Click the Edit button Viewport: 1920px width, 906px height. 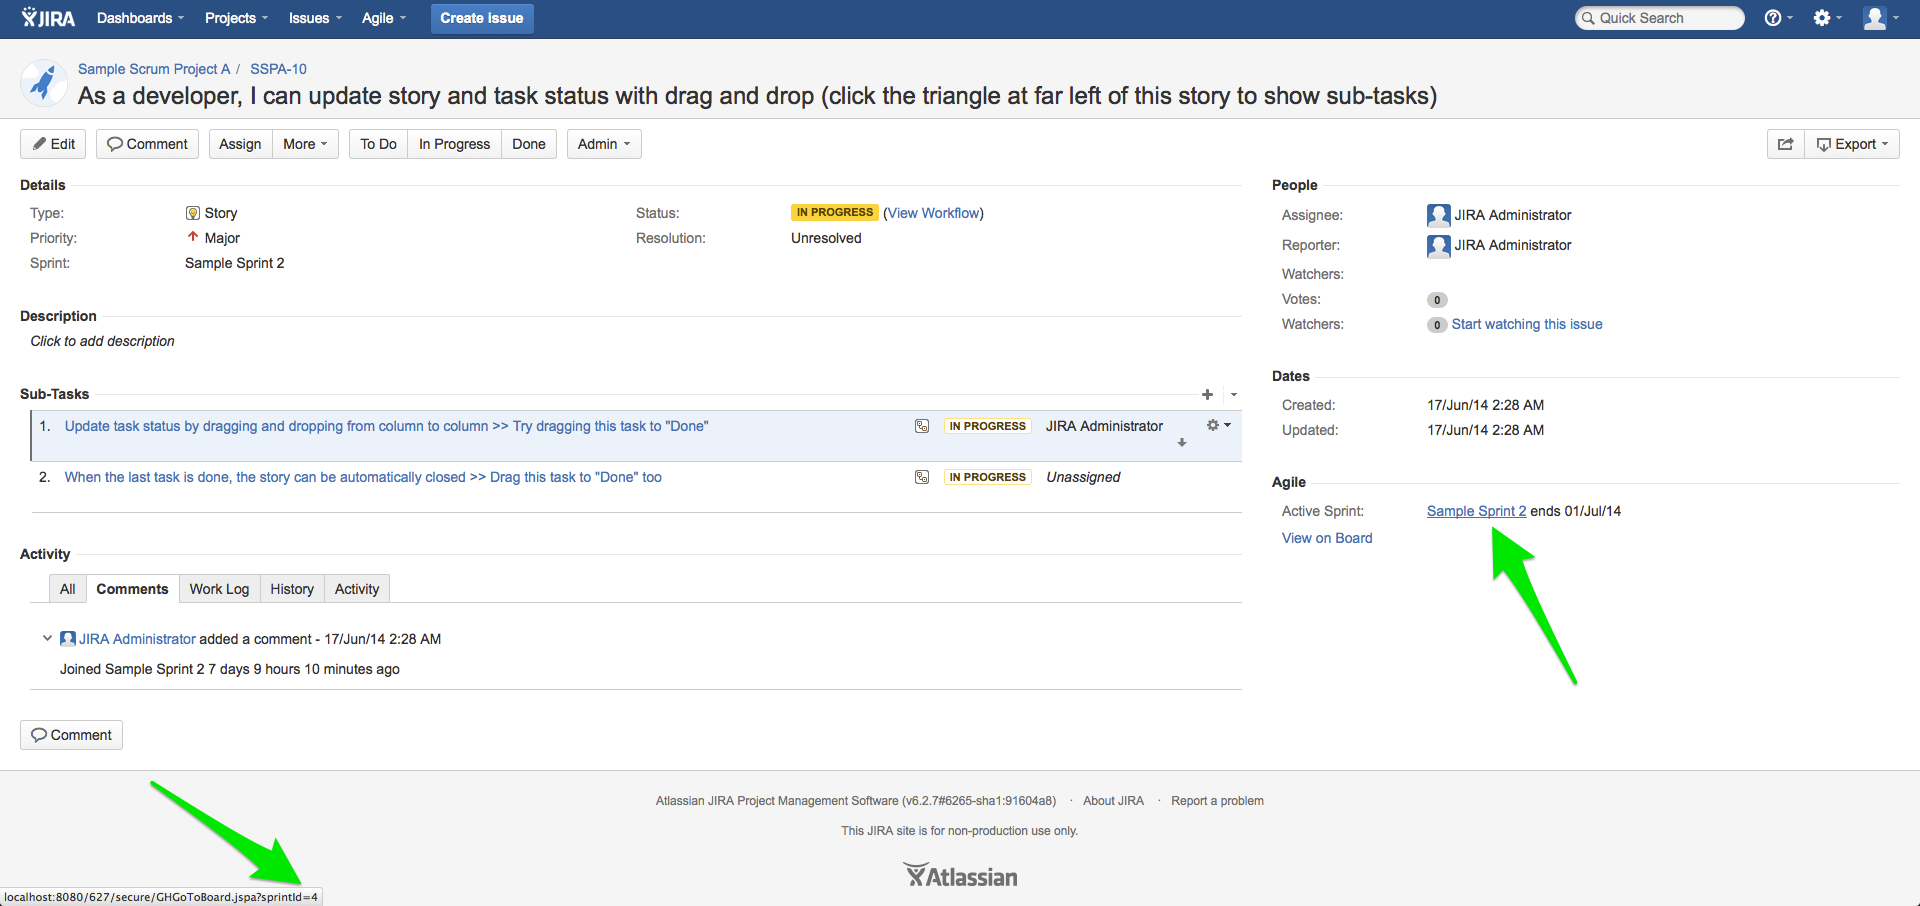click(x=53, y=144)
